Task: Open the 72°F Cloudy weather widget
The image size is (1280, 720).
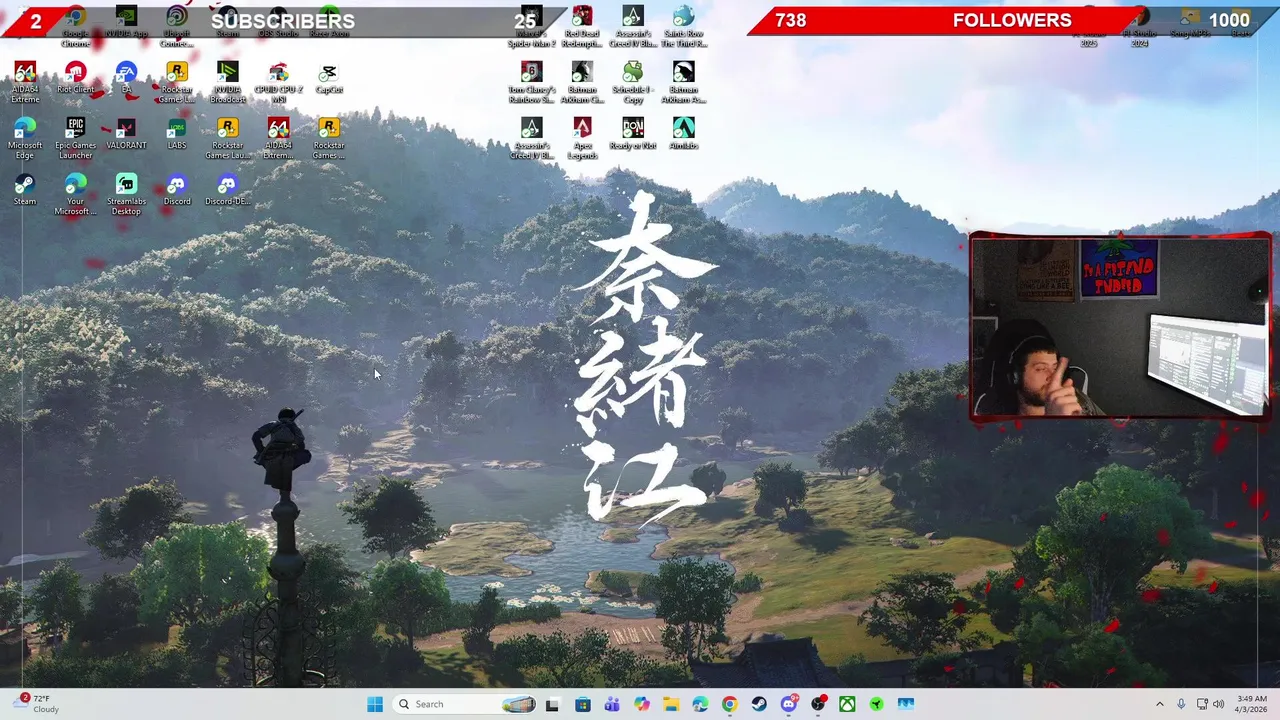Action: pyautogui.click(x=38, y=704)
